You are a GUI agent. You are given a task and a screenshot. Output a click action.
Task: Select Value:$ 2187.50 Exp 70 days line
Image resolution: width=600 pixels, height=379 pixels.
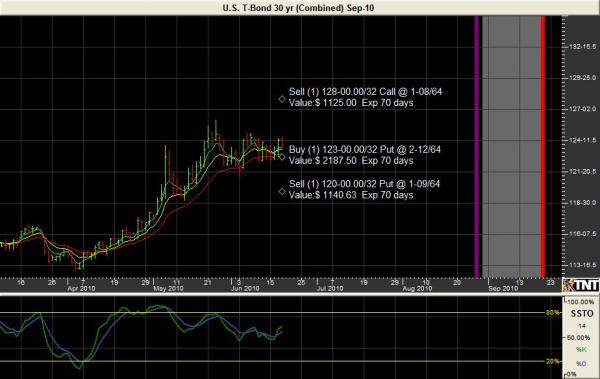click(351, 160)
